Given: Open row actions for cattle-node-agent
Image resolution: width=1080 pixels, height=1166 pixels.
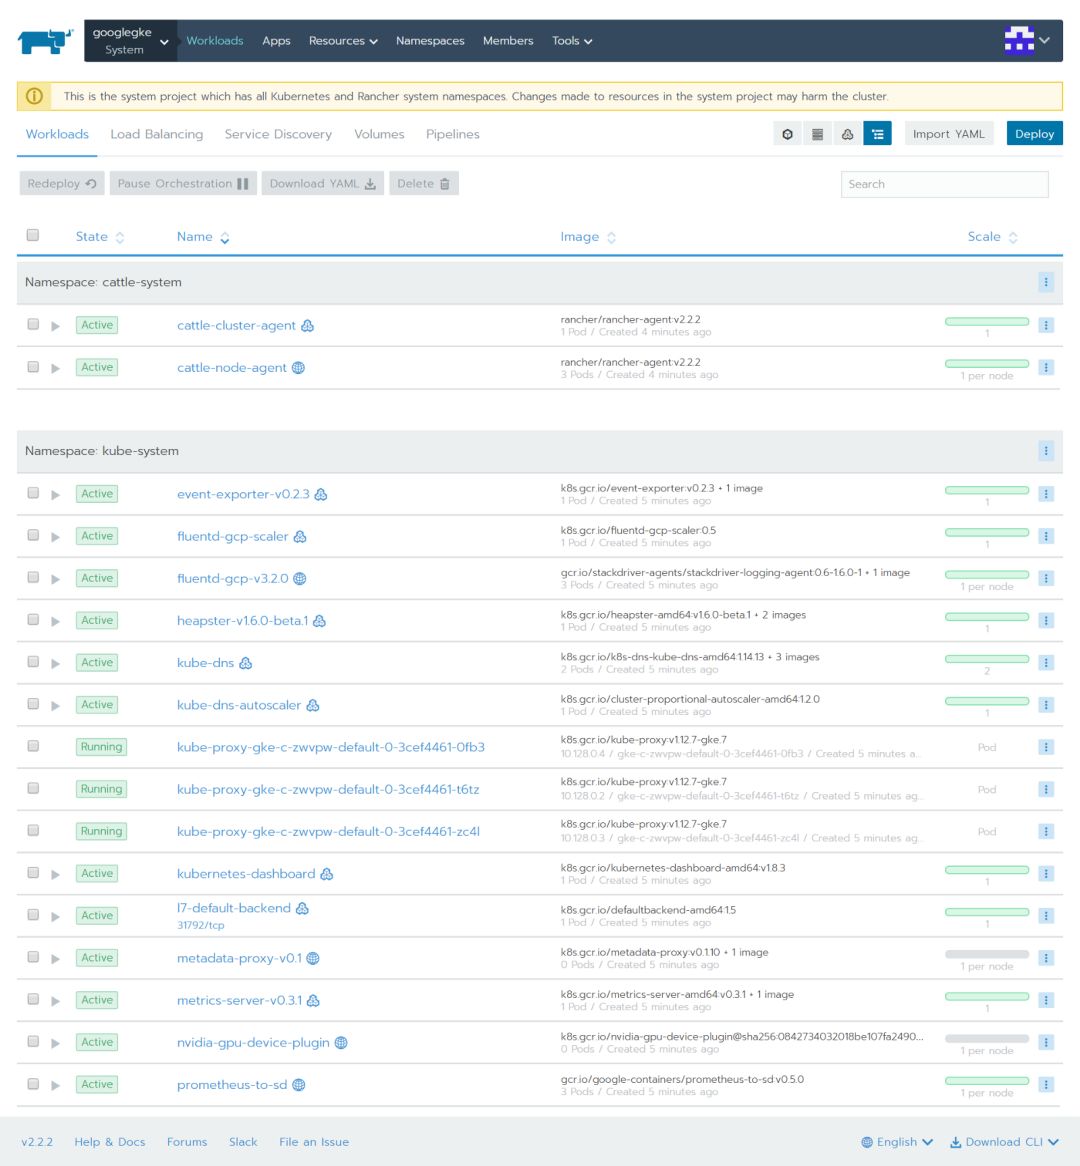Looking at the screenshot, I should coord(1046,367).
